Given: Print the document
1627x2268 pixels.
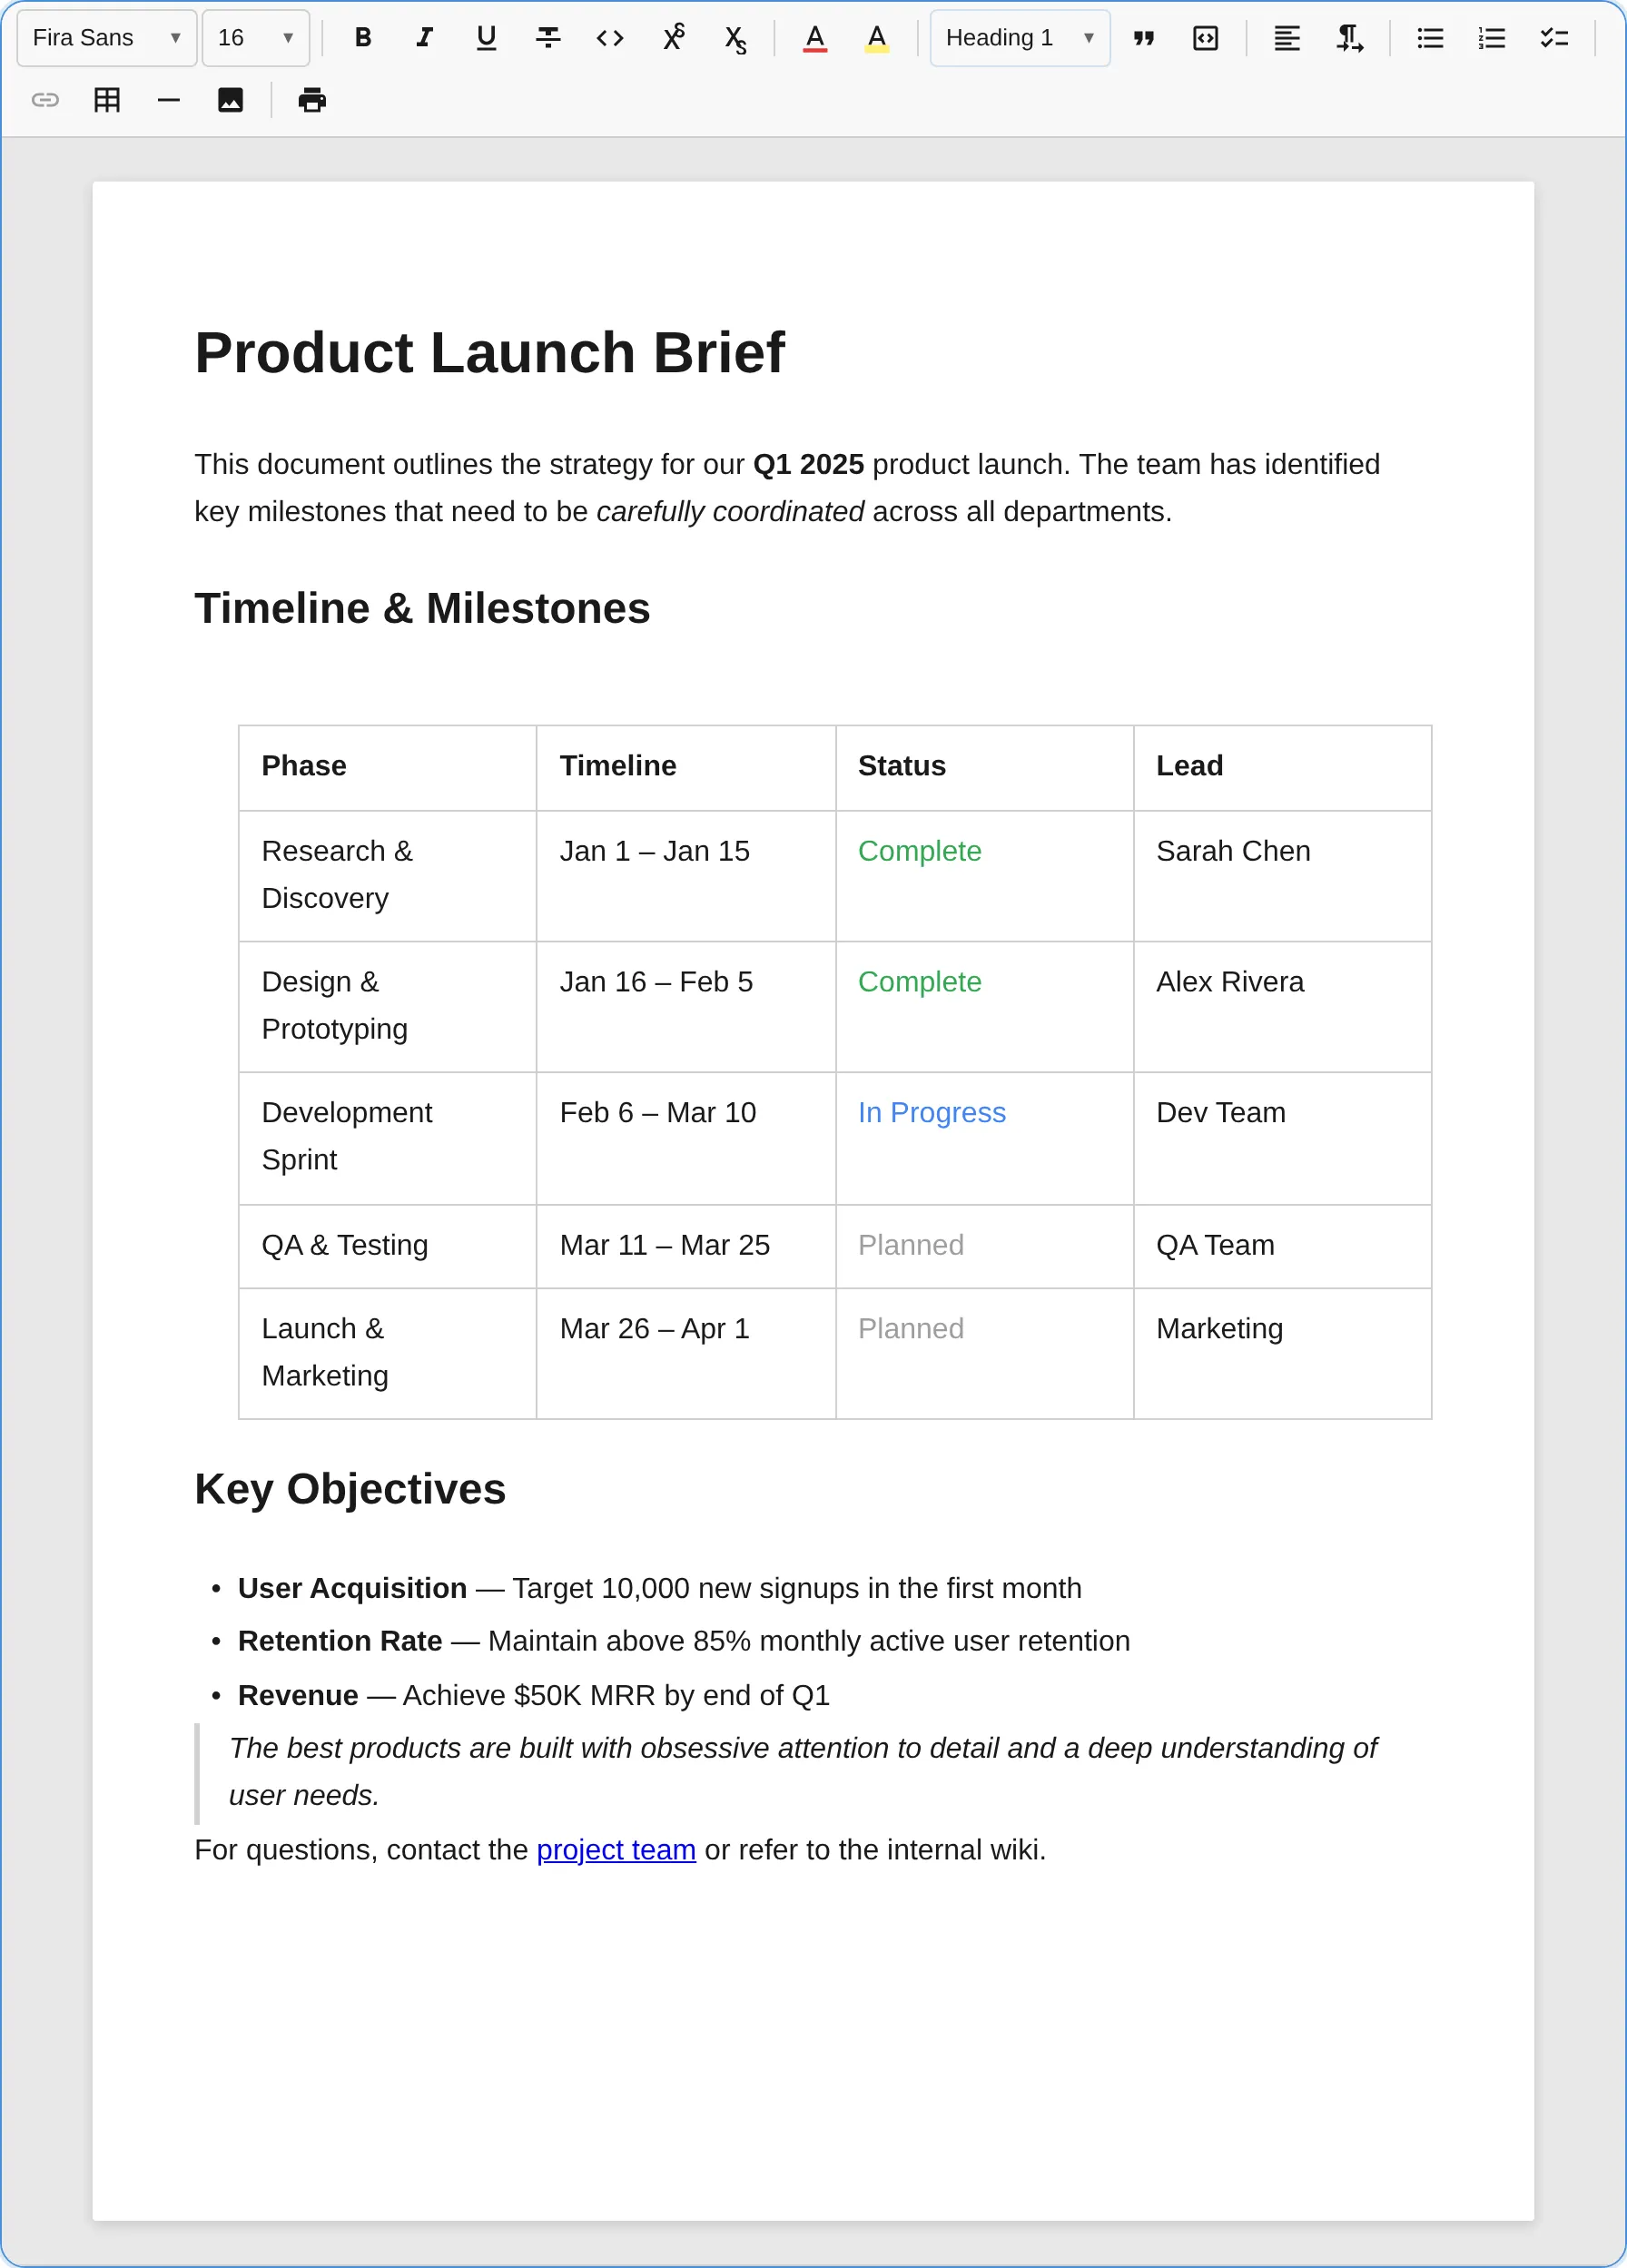Looking at the screenshot, I should pyautogui.click(x=312, y=100).
